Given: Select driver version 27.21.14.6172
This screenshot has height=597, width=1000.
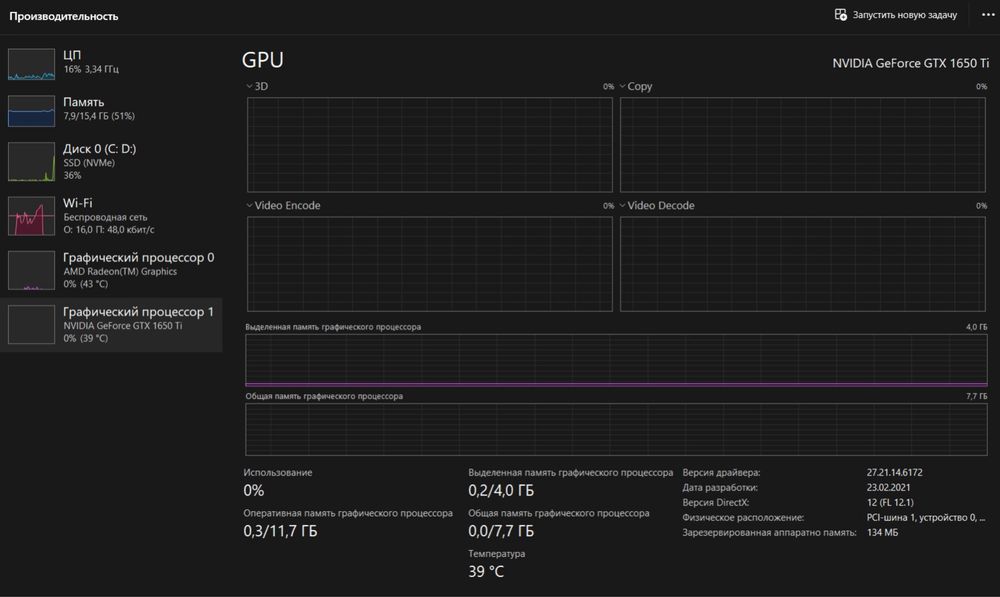Looking at the screenshot, I should point(895,473).
